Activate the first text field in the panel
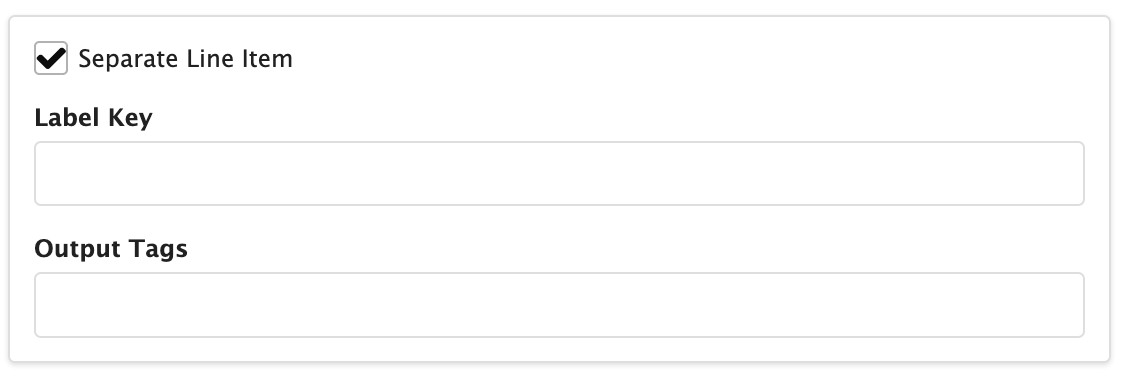Image resolution: width=1122 pixels, height=376 pixels. (x=560, y=173)
